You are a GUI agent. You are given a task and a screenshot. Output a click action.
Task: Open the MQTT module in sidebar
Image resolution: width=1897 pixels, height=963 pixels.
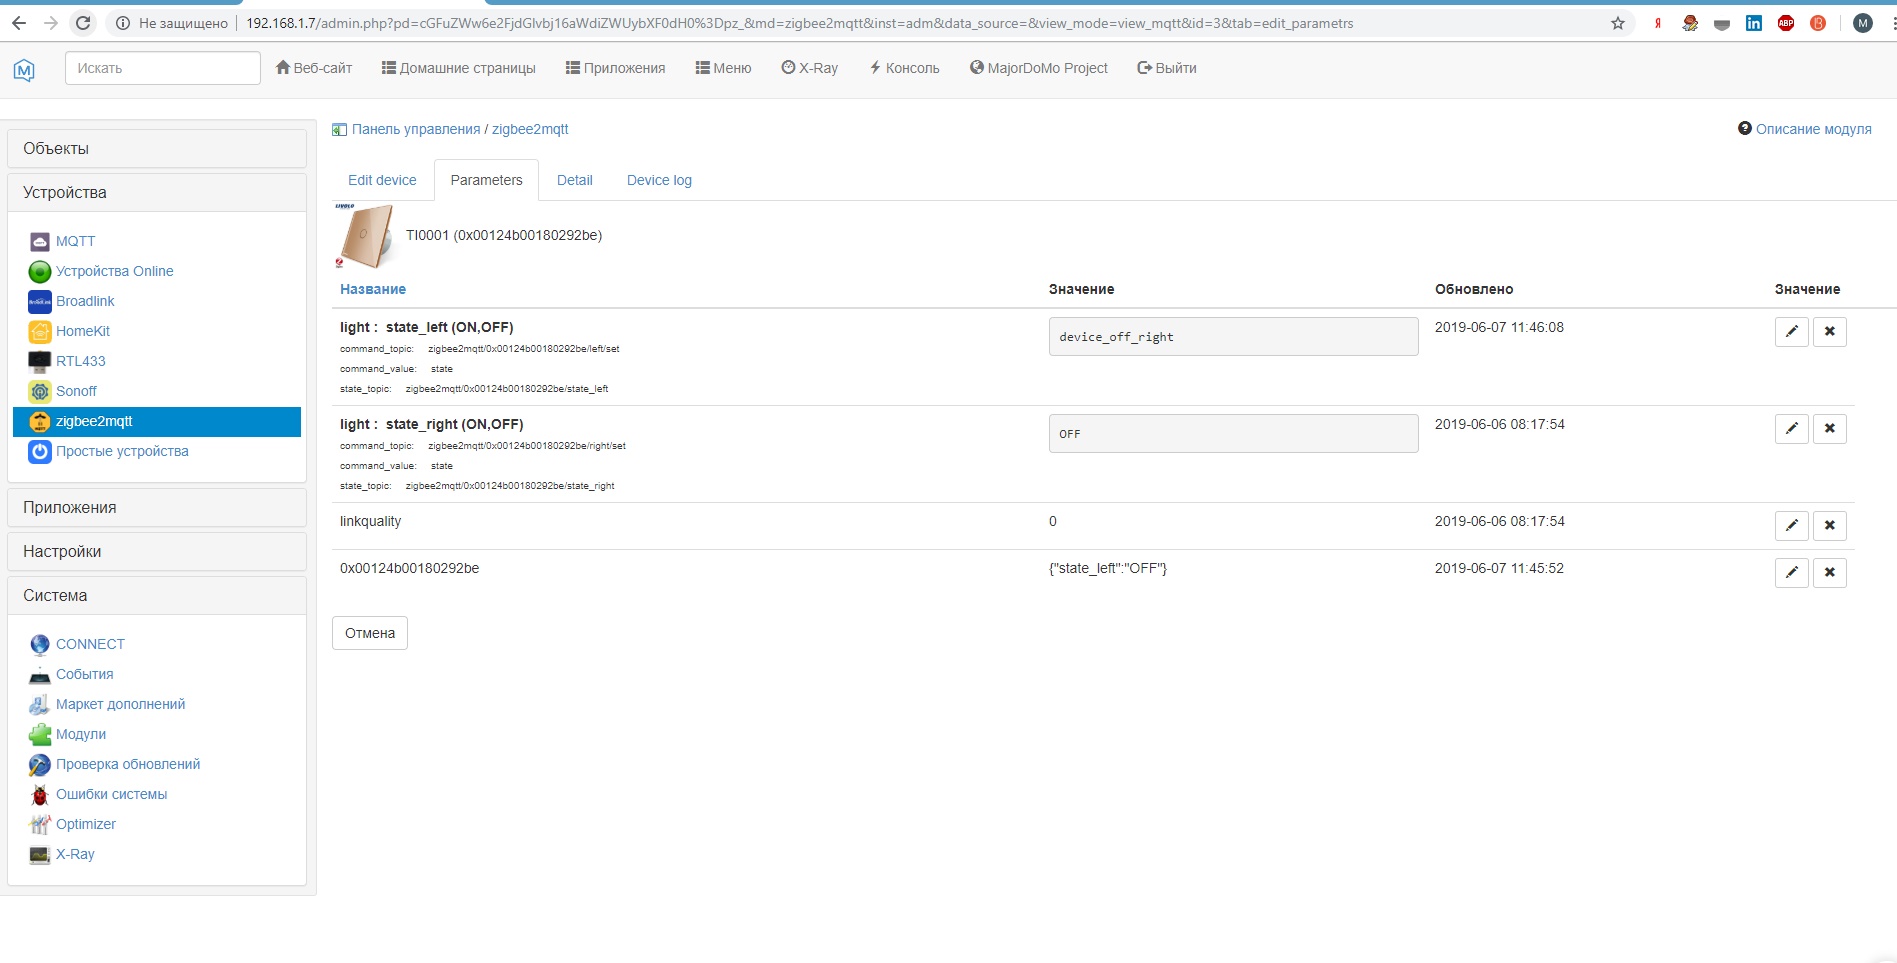(x=75, y=241)
